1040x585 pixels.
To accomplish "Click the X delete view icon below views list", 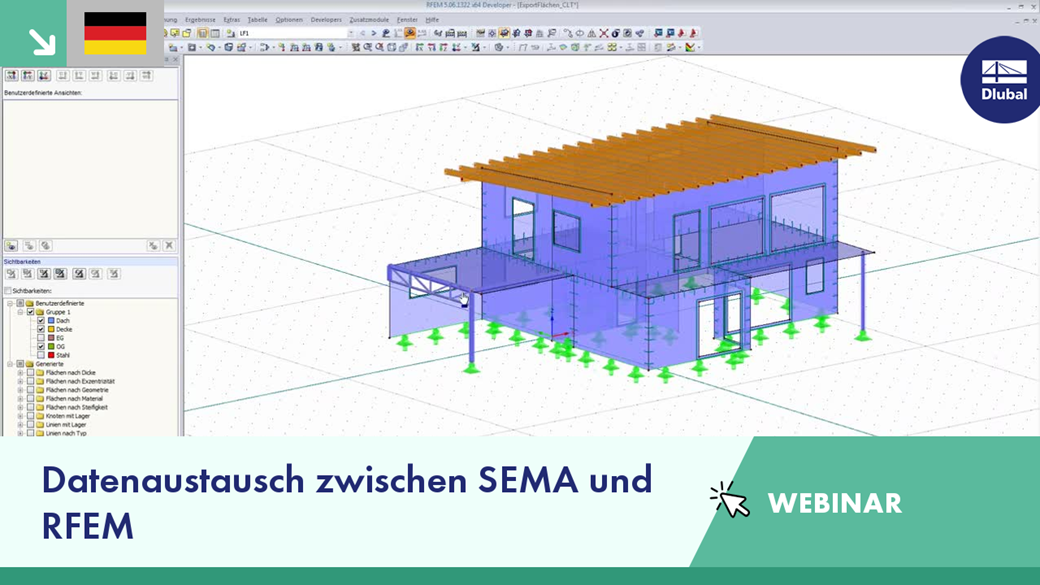I will pyautogui.click(x=169, y=245).
